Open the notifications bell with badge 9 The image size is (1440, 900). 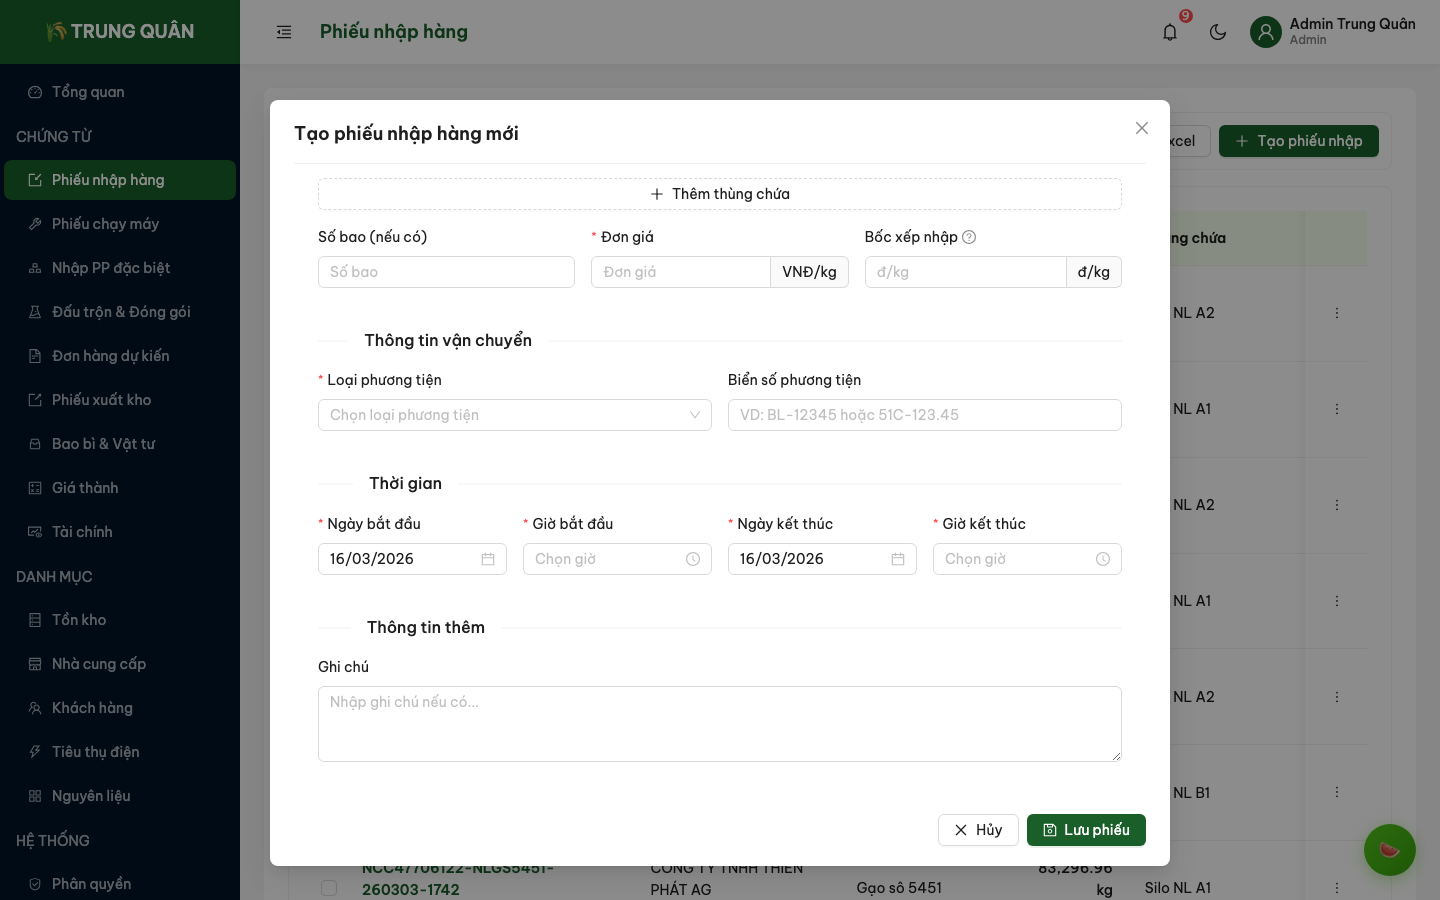click(x=1169, y=32)
